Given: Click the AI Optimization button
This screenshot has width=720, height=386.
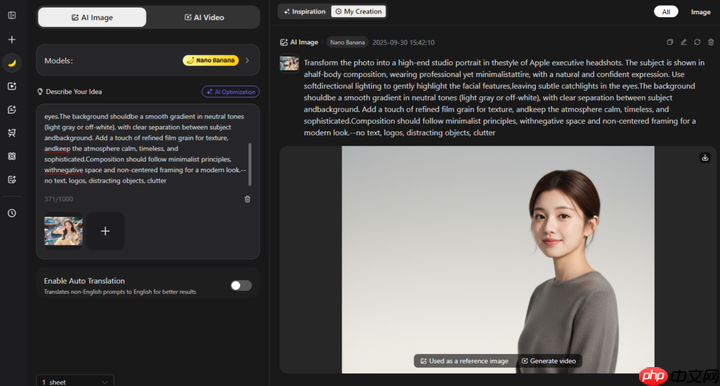Looking at the screenshot, I should click(x=231, y=92).
